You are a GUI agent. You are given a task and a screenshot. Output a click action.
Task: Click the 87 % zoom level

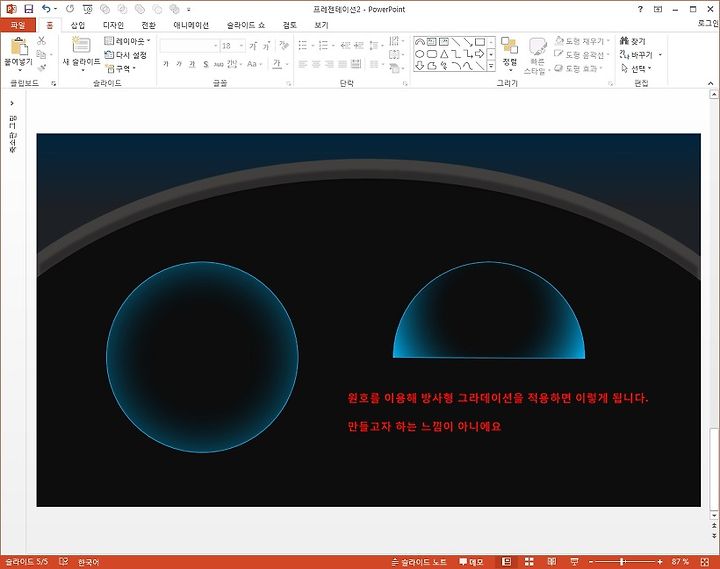click(680, 562)
